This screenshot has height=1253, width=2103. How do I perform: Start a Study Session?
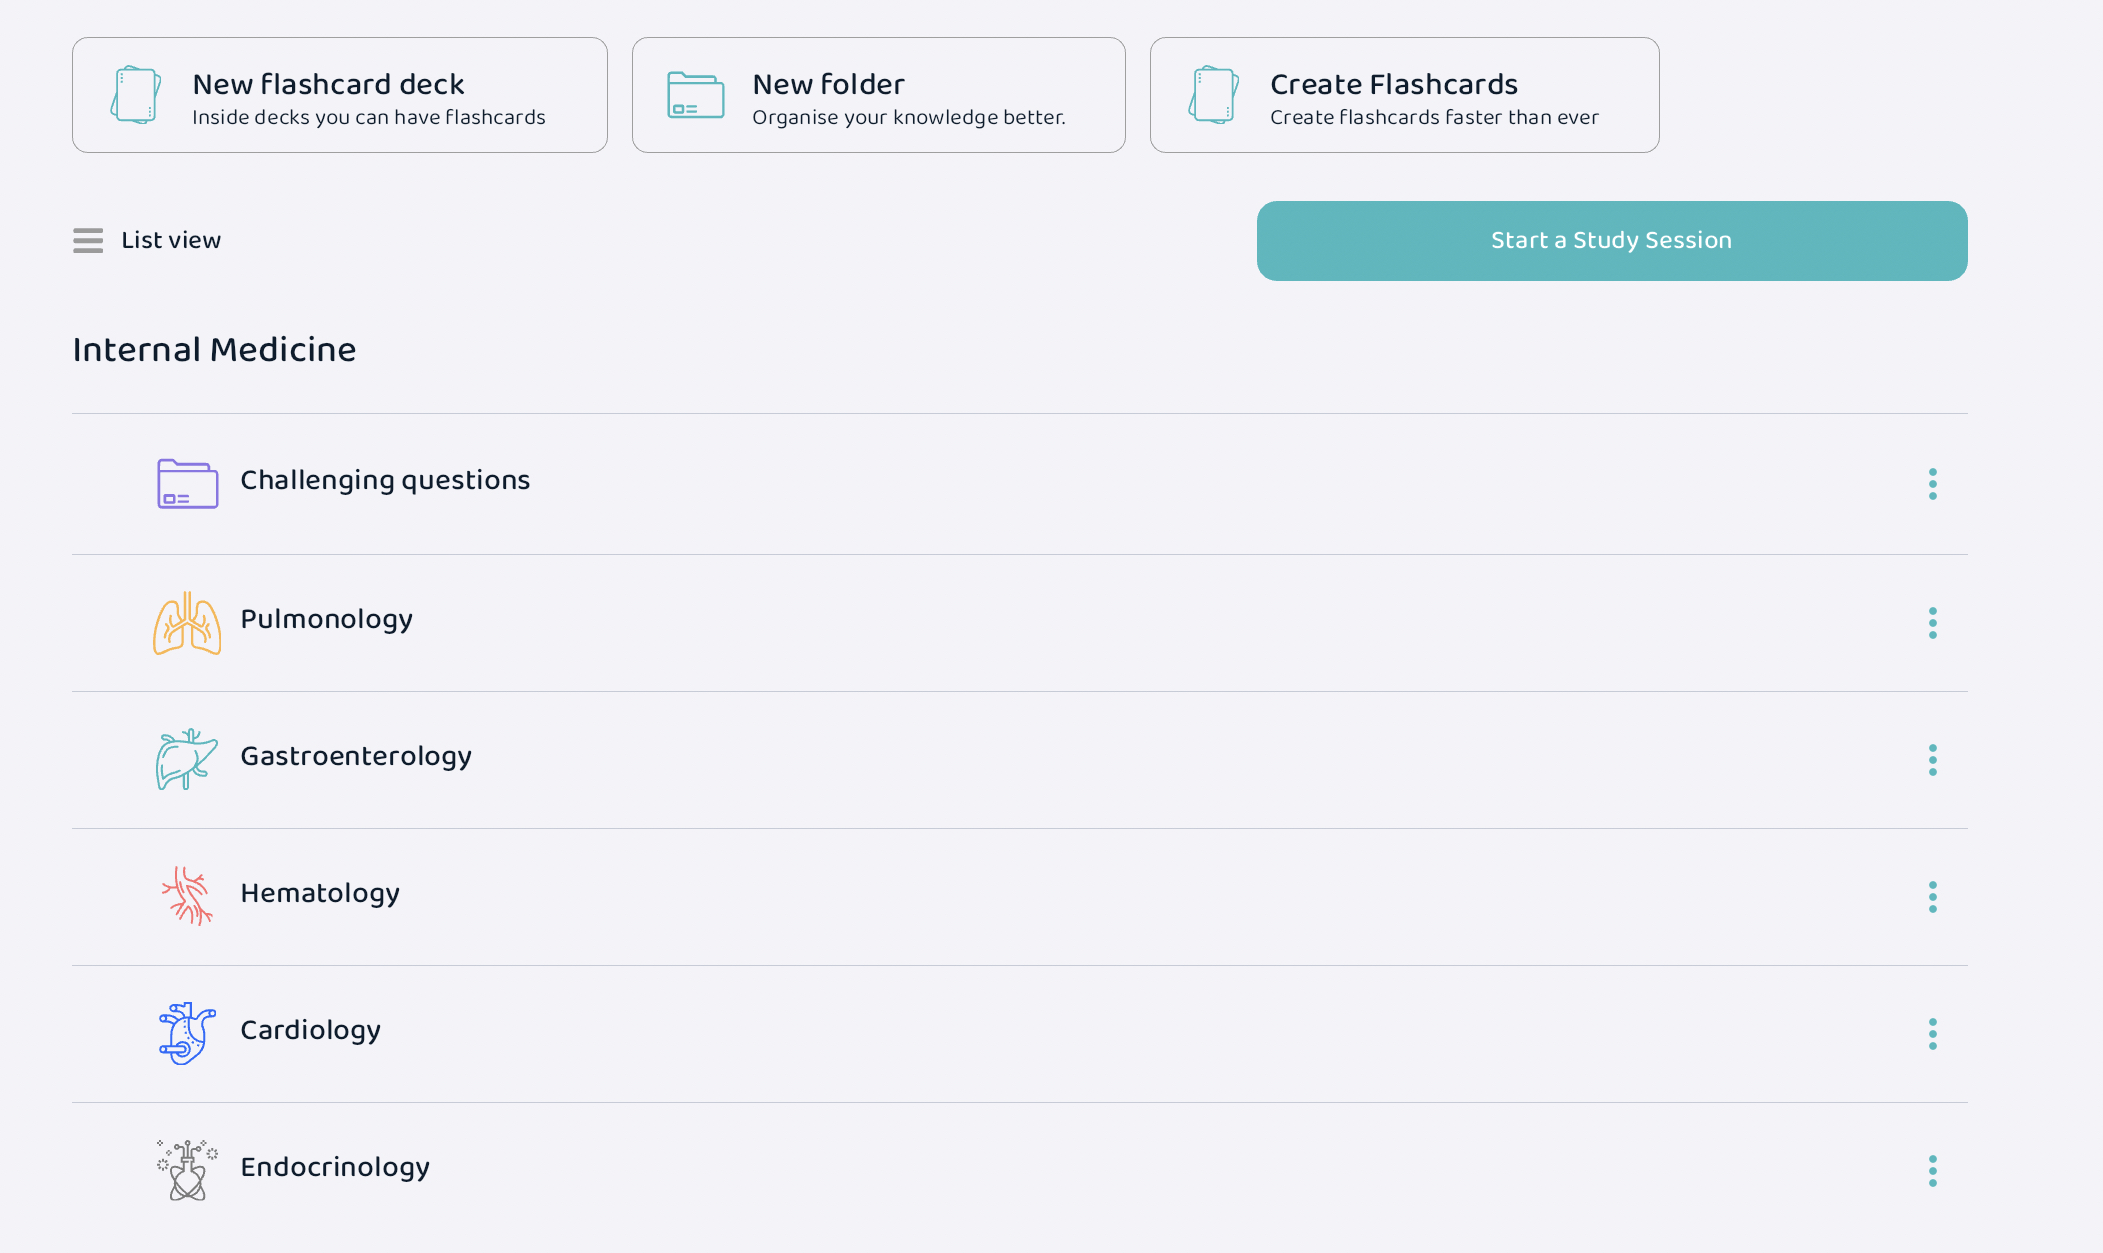click(x=1612, y=241)
